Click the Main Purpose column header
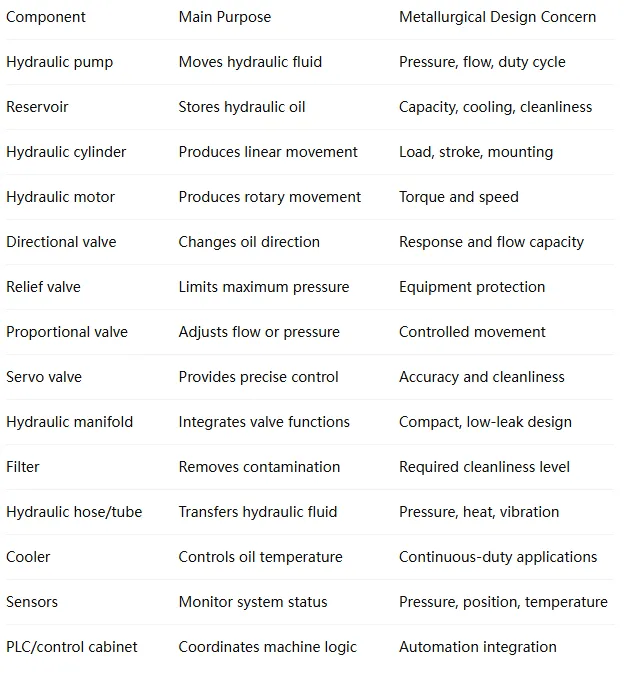This screenshot has width=629, height=677. pyautogui.click(x=224, y=17)
